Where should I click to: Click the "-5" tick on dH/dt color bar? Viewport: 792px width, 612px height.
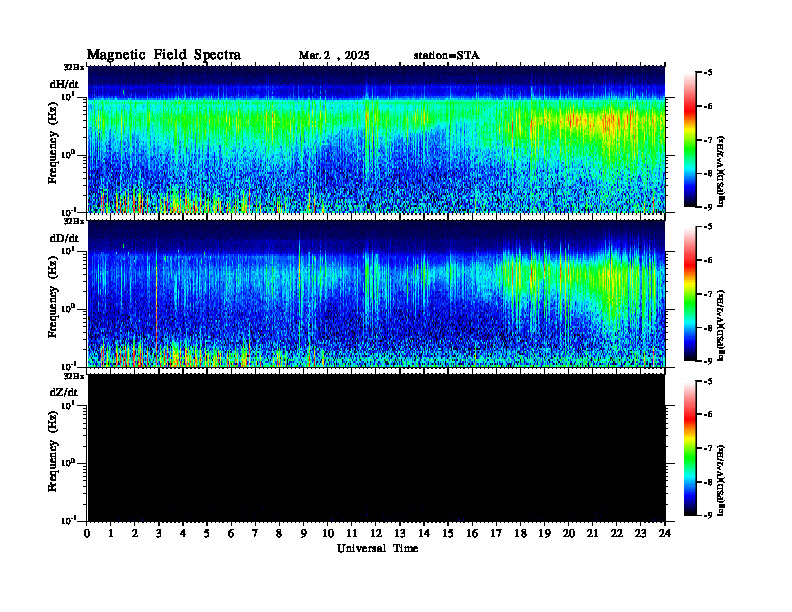(707, 73)
